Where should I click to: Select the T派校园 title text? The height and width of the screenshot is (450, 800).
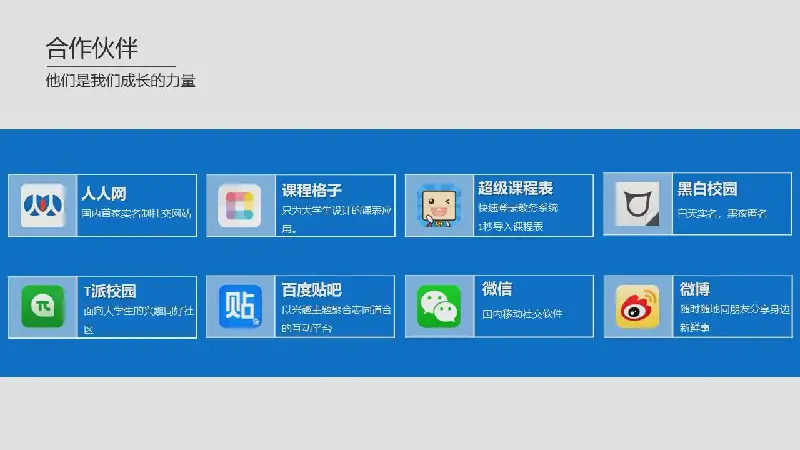[x=110, y=291]
